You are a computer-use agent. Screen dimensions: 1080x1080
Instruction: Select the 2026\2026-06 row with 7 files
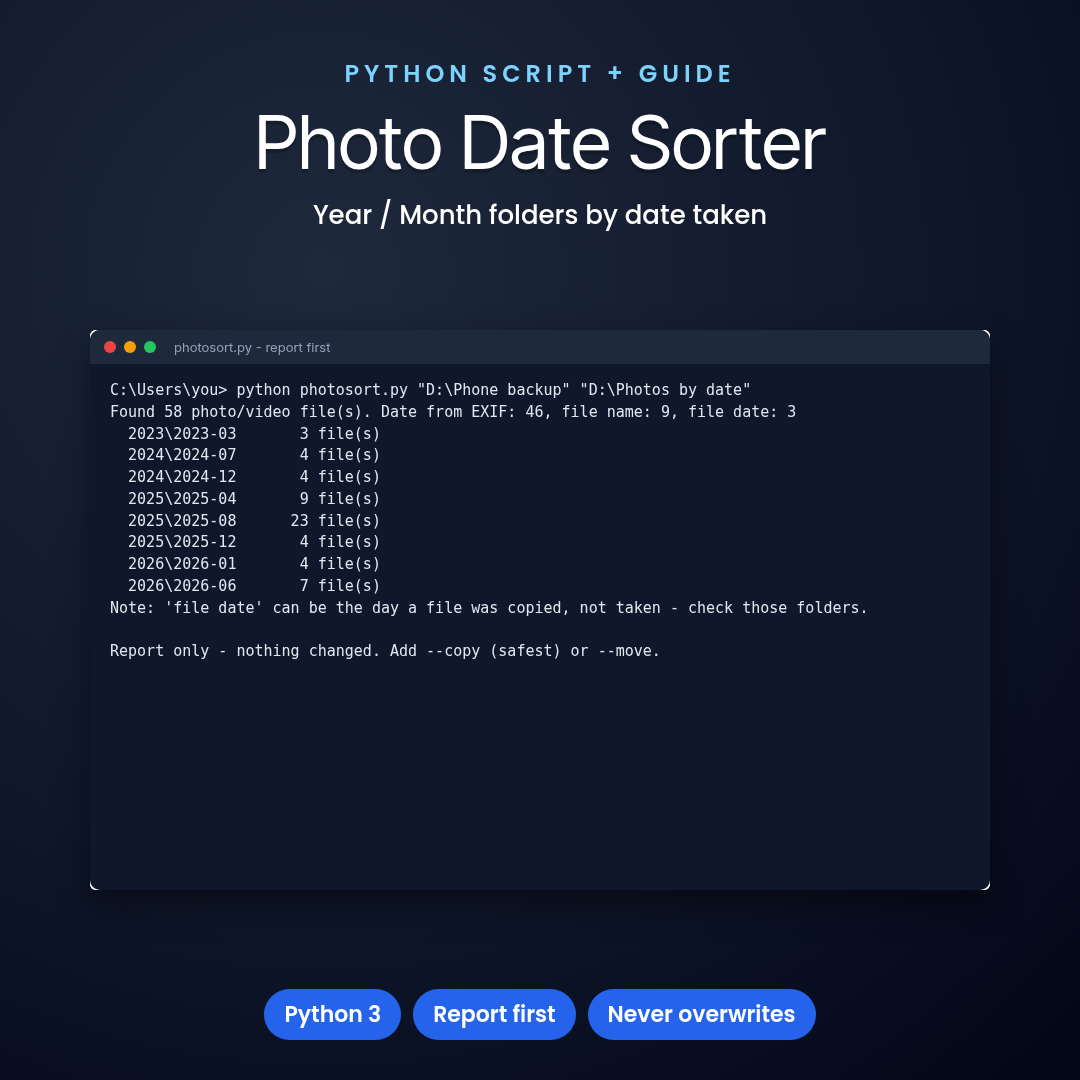click(x=253, y=586)
